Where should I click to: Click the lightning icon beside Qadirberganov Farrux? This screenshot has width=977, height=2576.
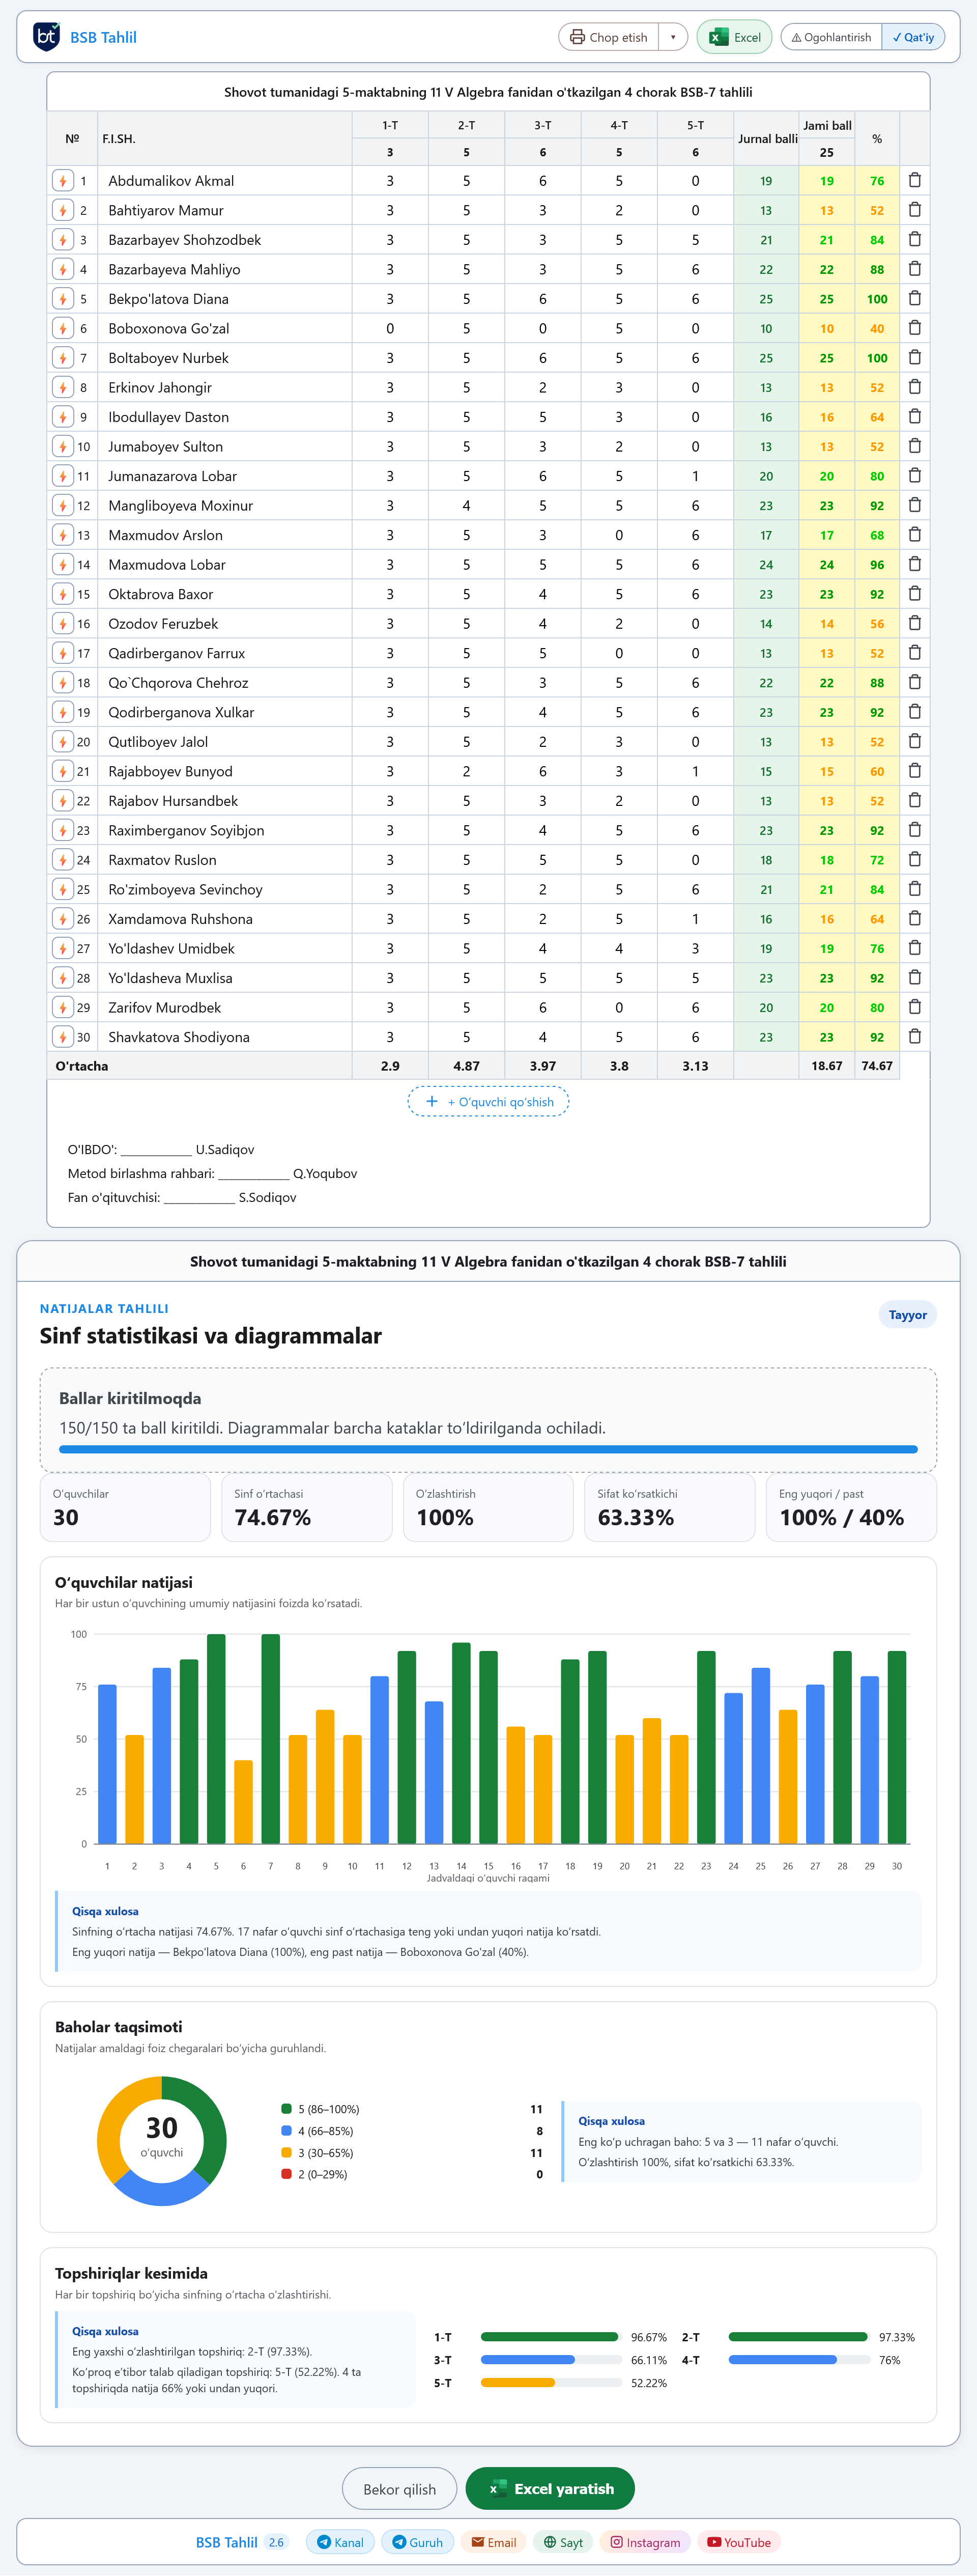click(x=63, y=653)
